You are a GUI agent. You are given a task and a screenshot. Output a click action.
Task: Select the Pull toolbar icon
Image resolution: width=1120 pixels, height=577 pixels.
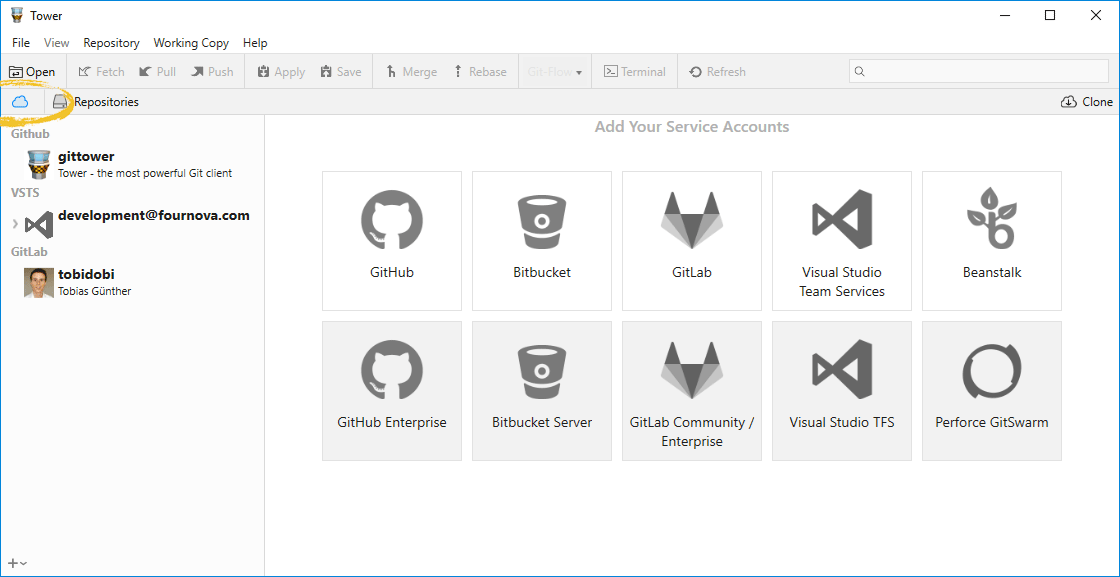[x=157, y=71]
